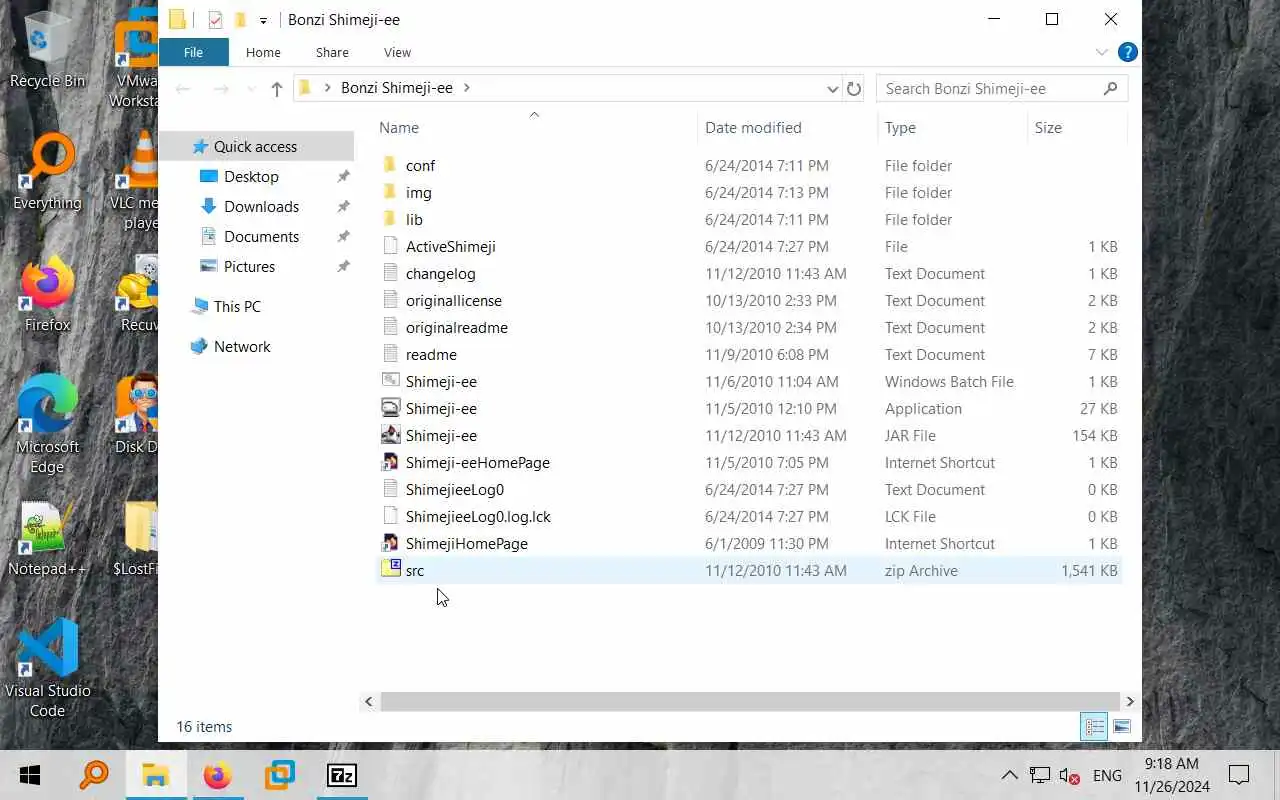Open Downloads in navigation pane
Viewport: 1280px width, 800px height.
(261, 206)
